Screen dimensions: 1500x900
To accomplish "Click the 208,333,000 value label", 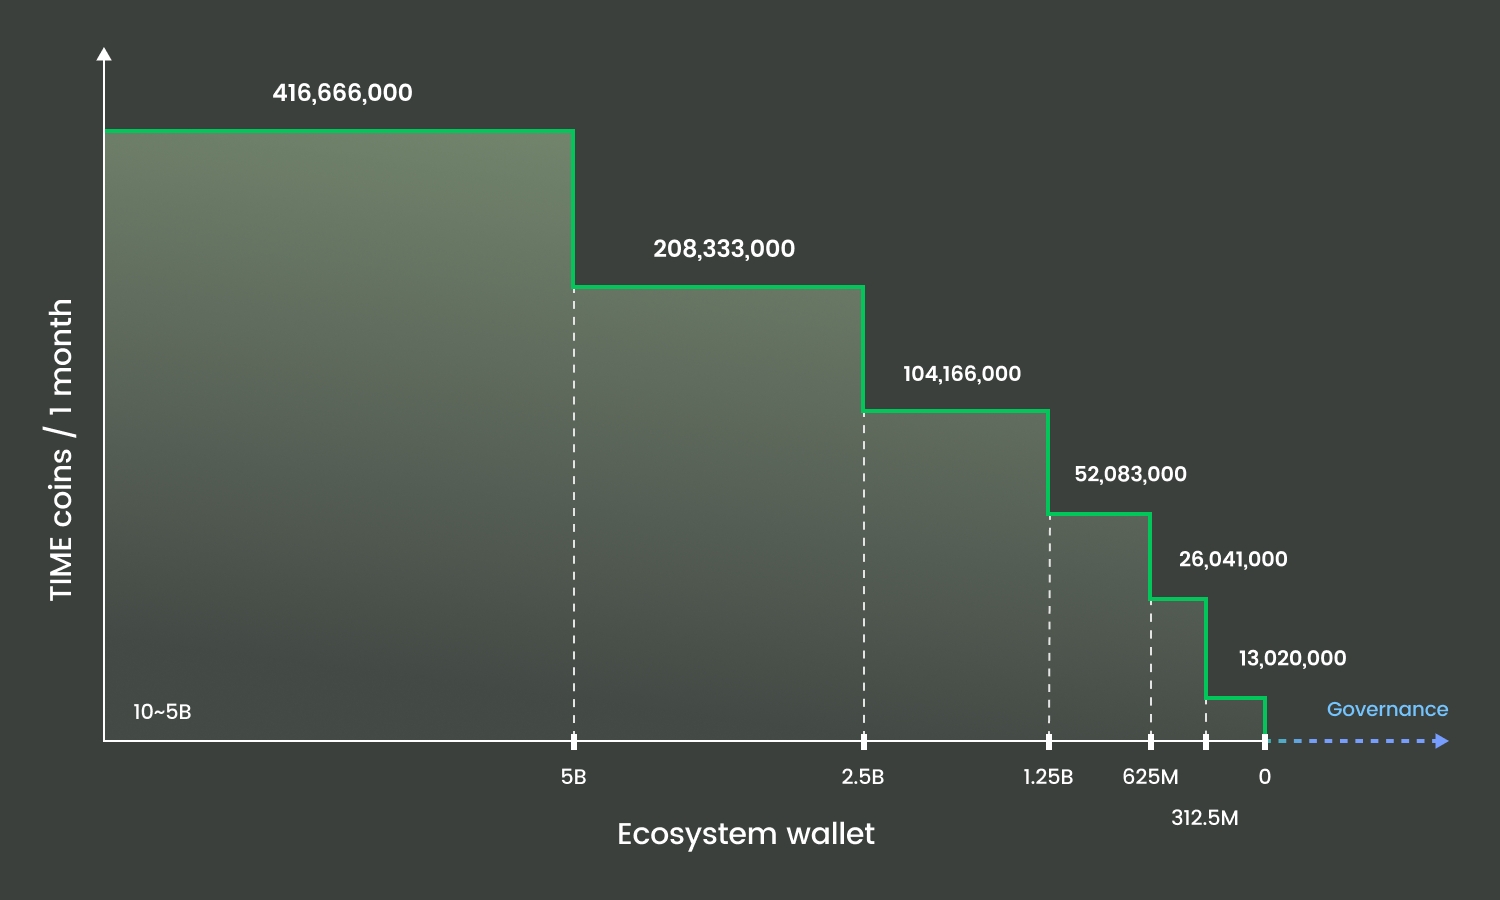I will click(x=724, y=249).
